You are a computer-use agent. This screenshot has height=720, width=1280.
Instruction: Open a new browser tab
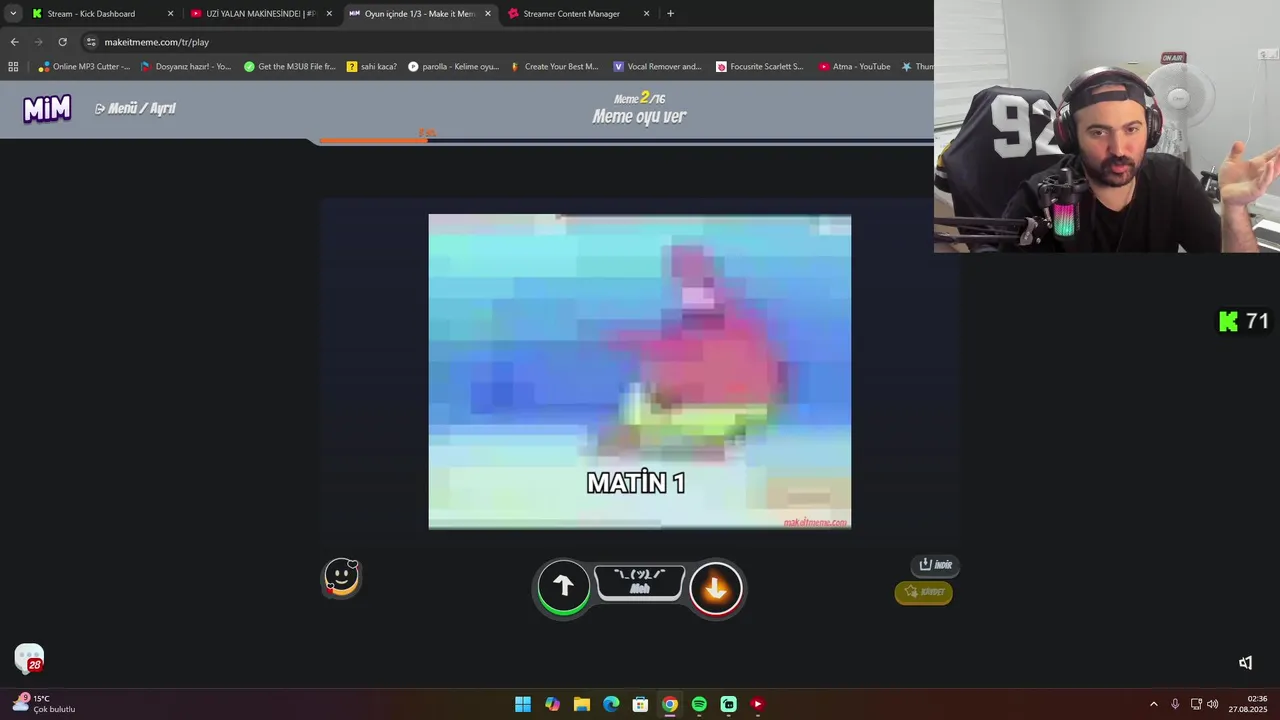(x=670, y=14)
